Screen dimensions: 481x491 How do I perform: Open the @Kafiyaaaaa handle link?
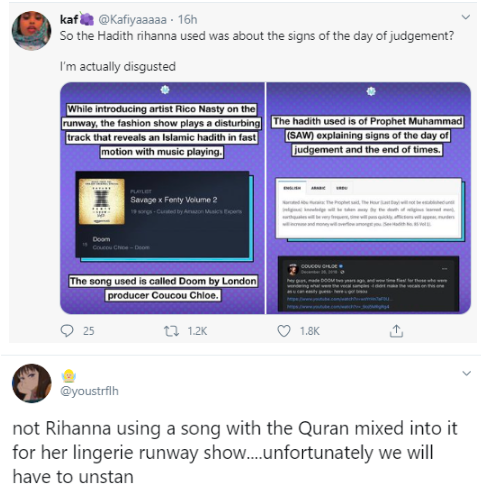(x=132, y=20)
